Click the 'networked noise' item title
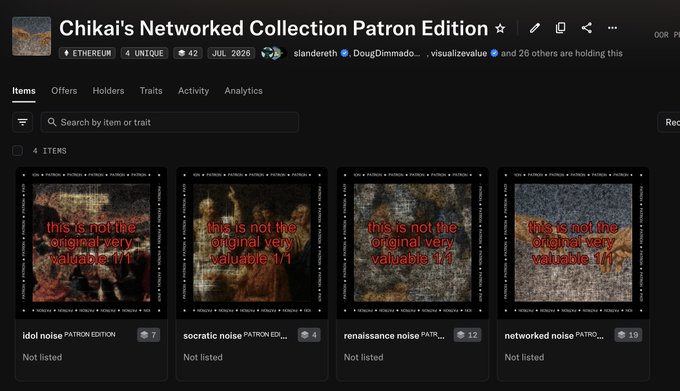This screenshot has width=680, height=391. pos(539,336)
